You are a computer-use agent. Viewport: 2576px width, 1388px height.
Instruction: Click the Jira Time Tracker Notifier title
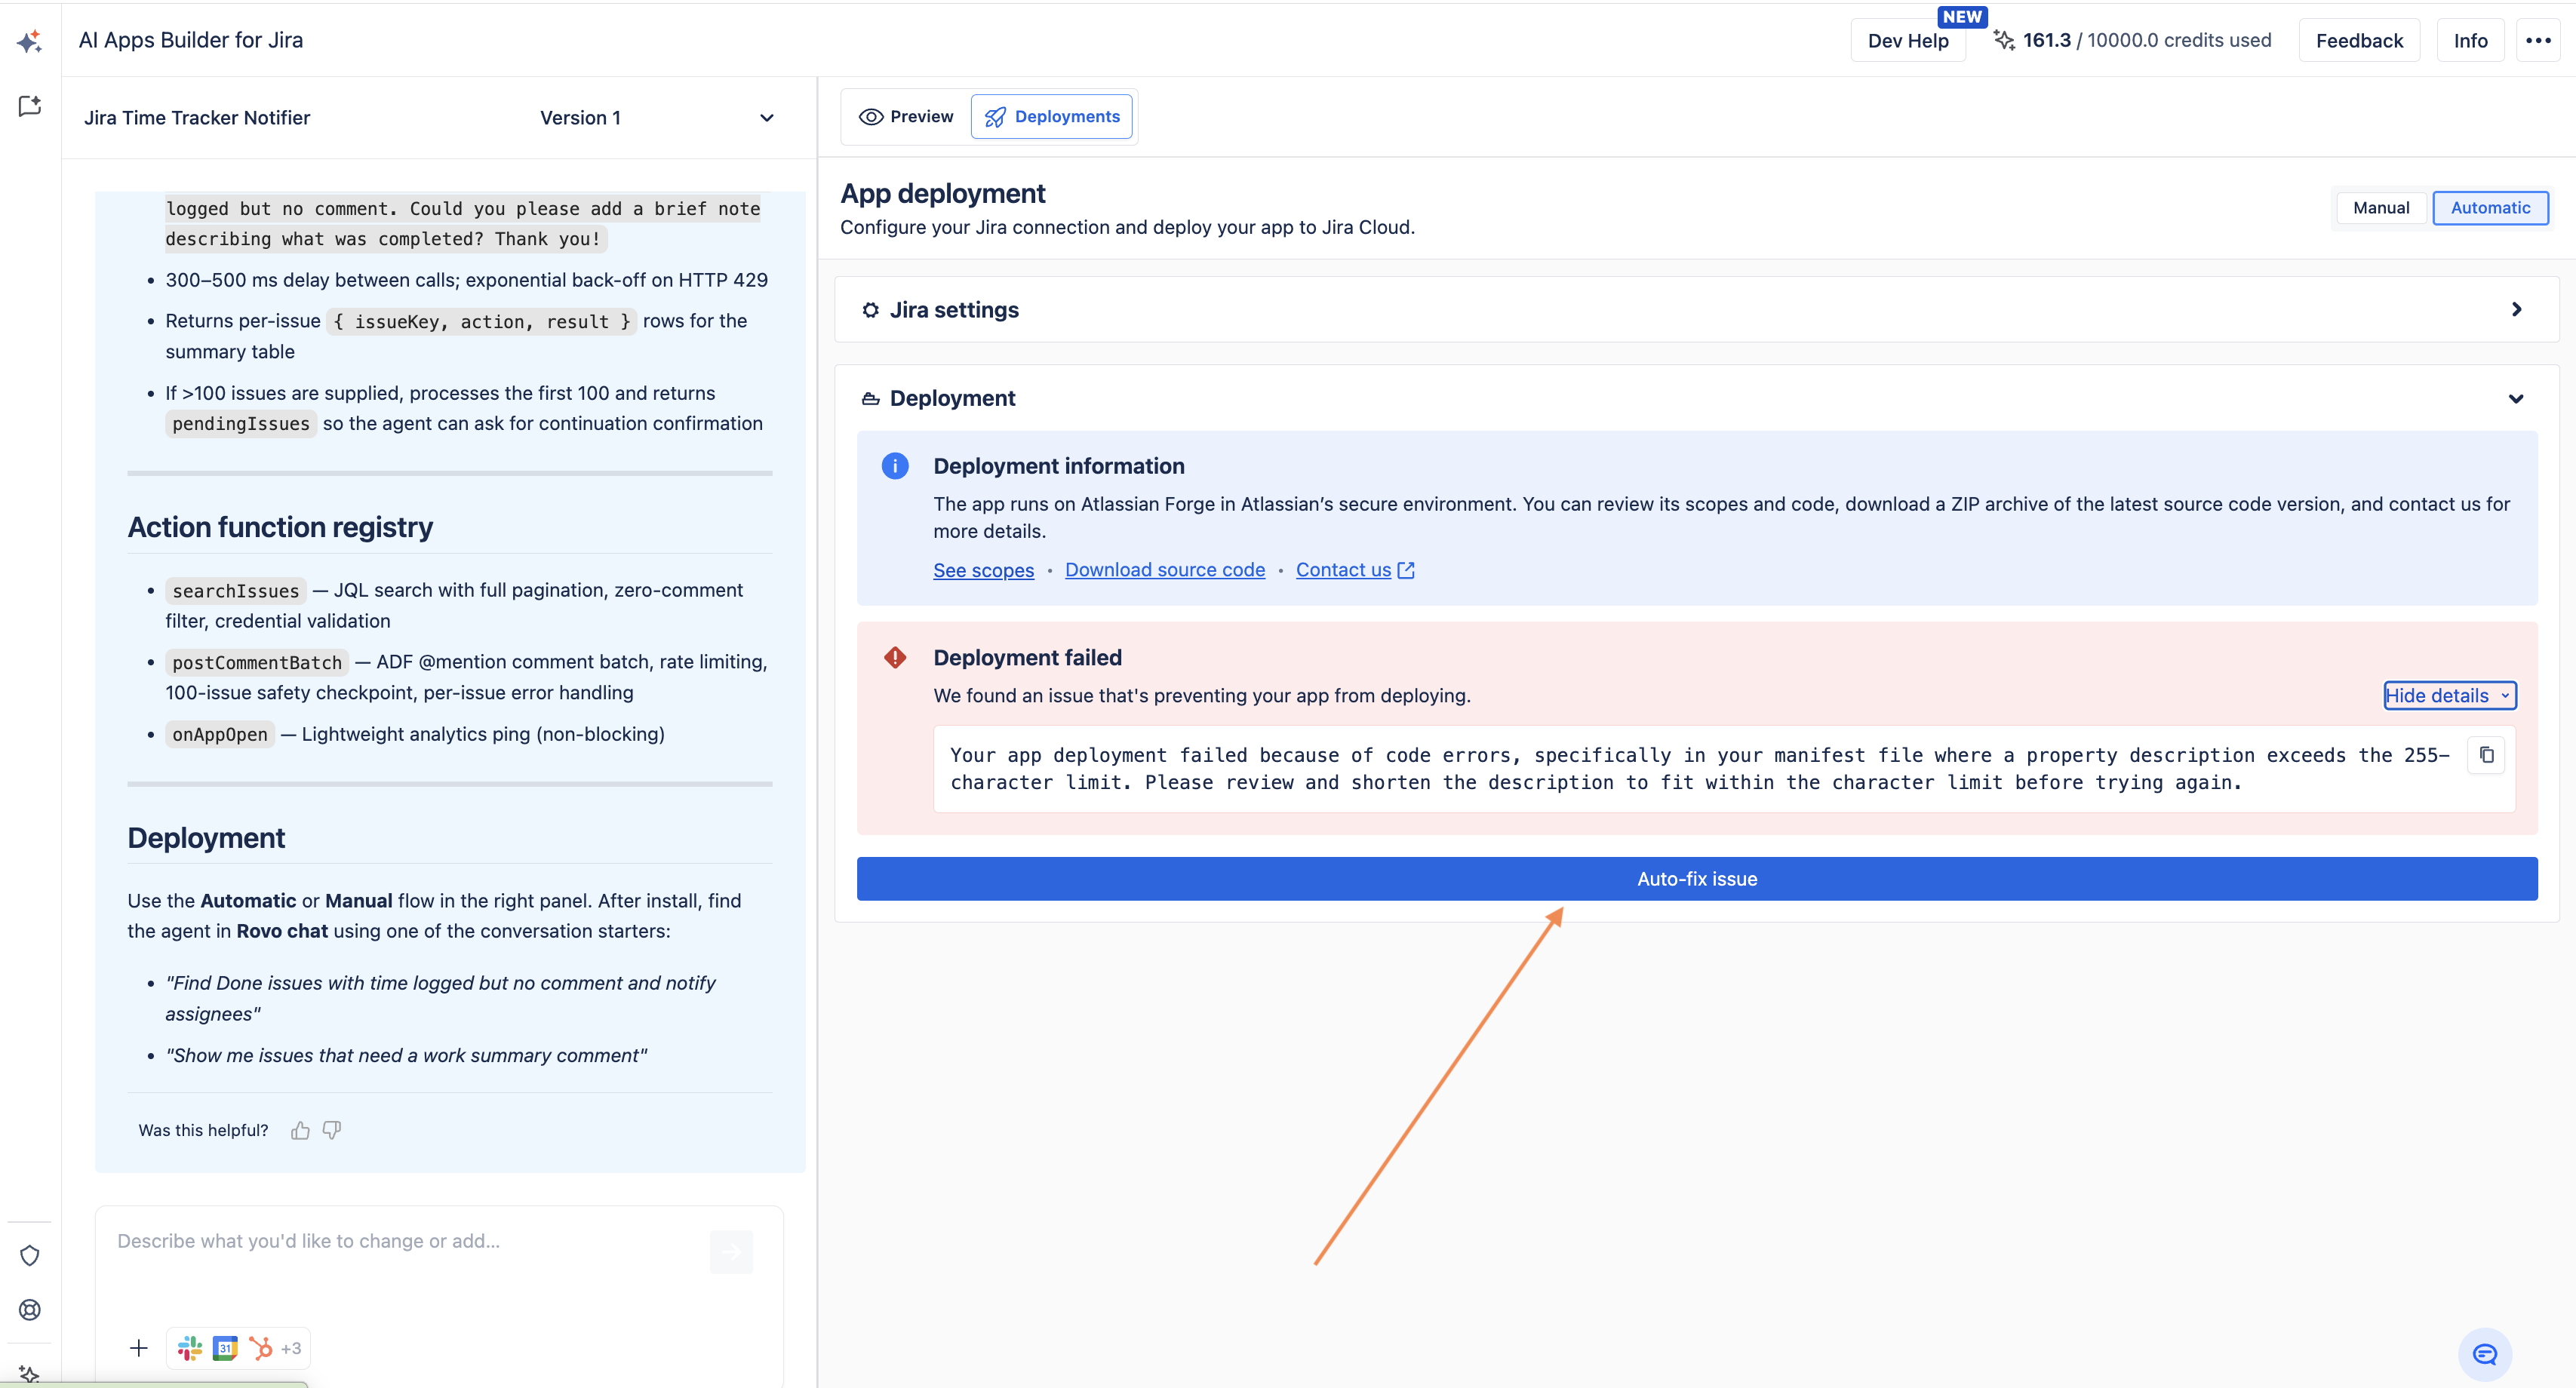click(197, 118)
